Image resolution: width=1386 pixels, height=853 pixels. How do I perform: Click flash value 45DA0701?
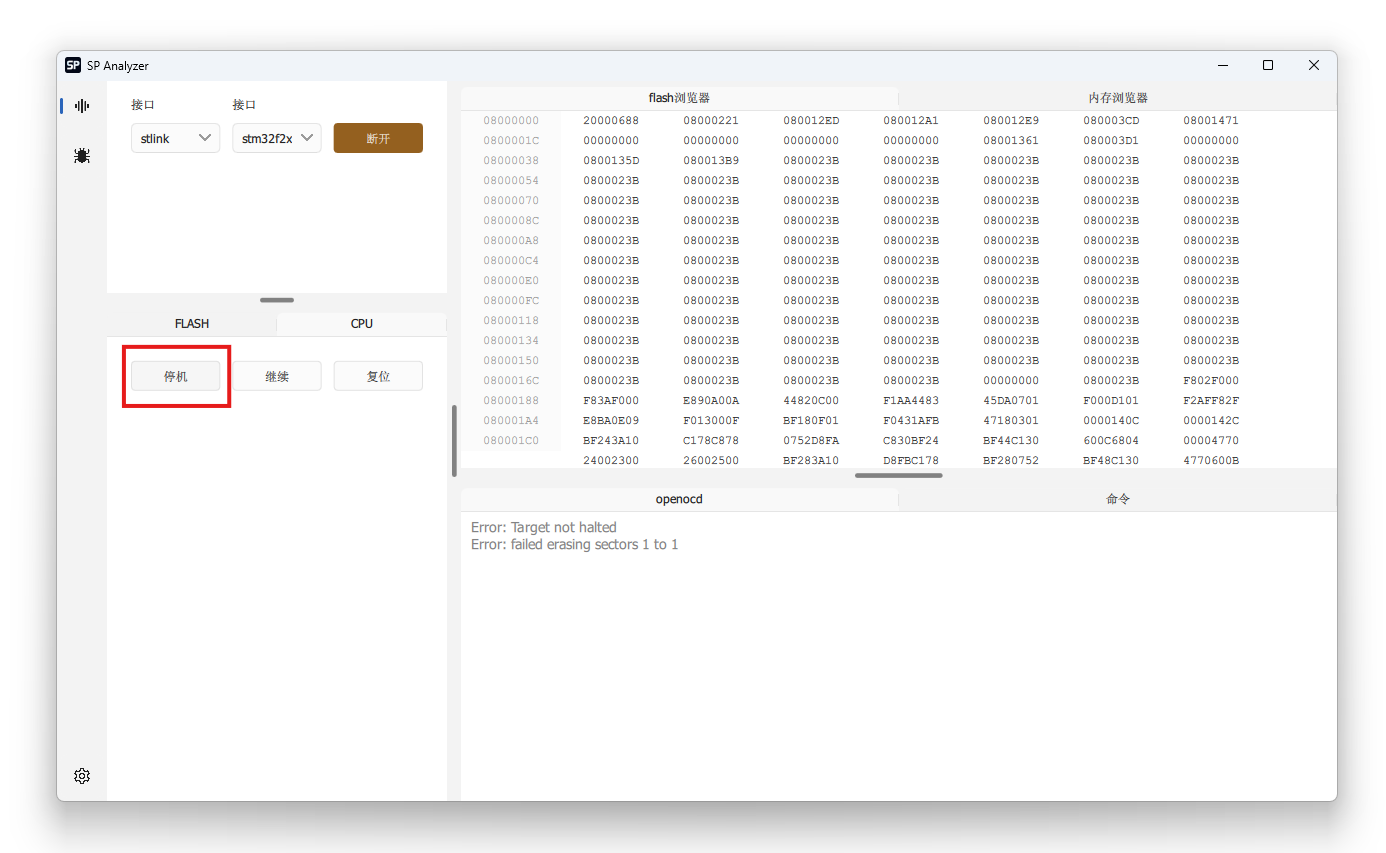(x=1011, y=400)
